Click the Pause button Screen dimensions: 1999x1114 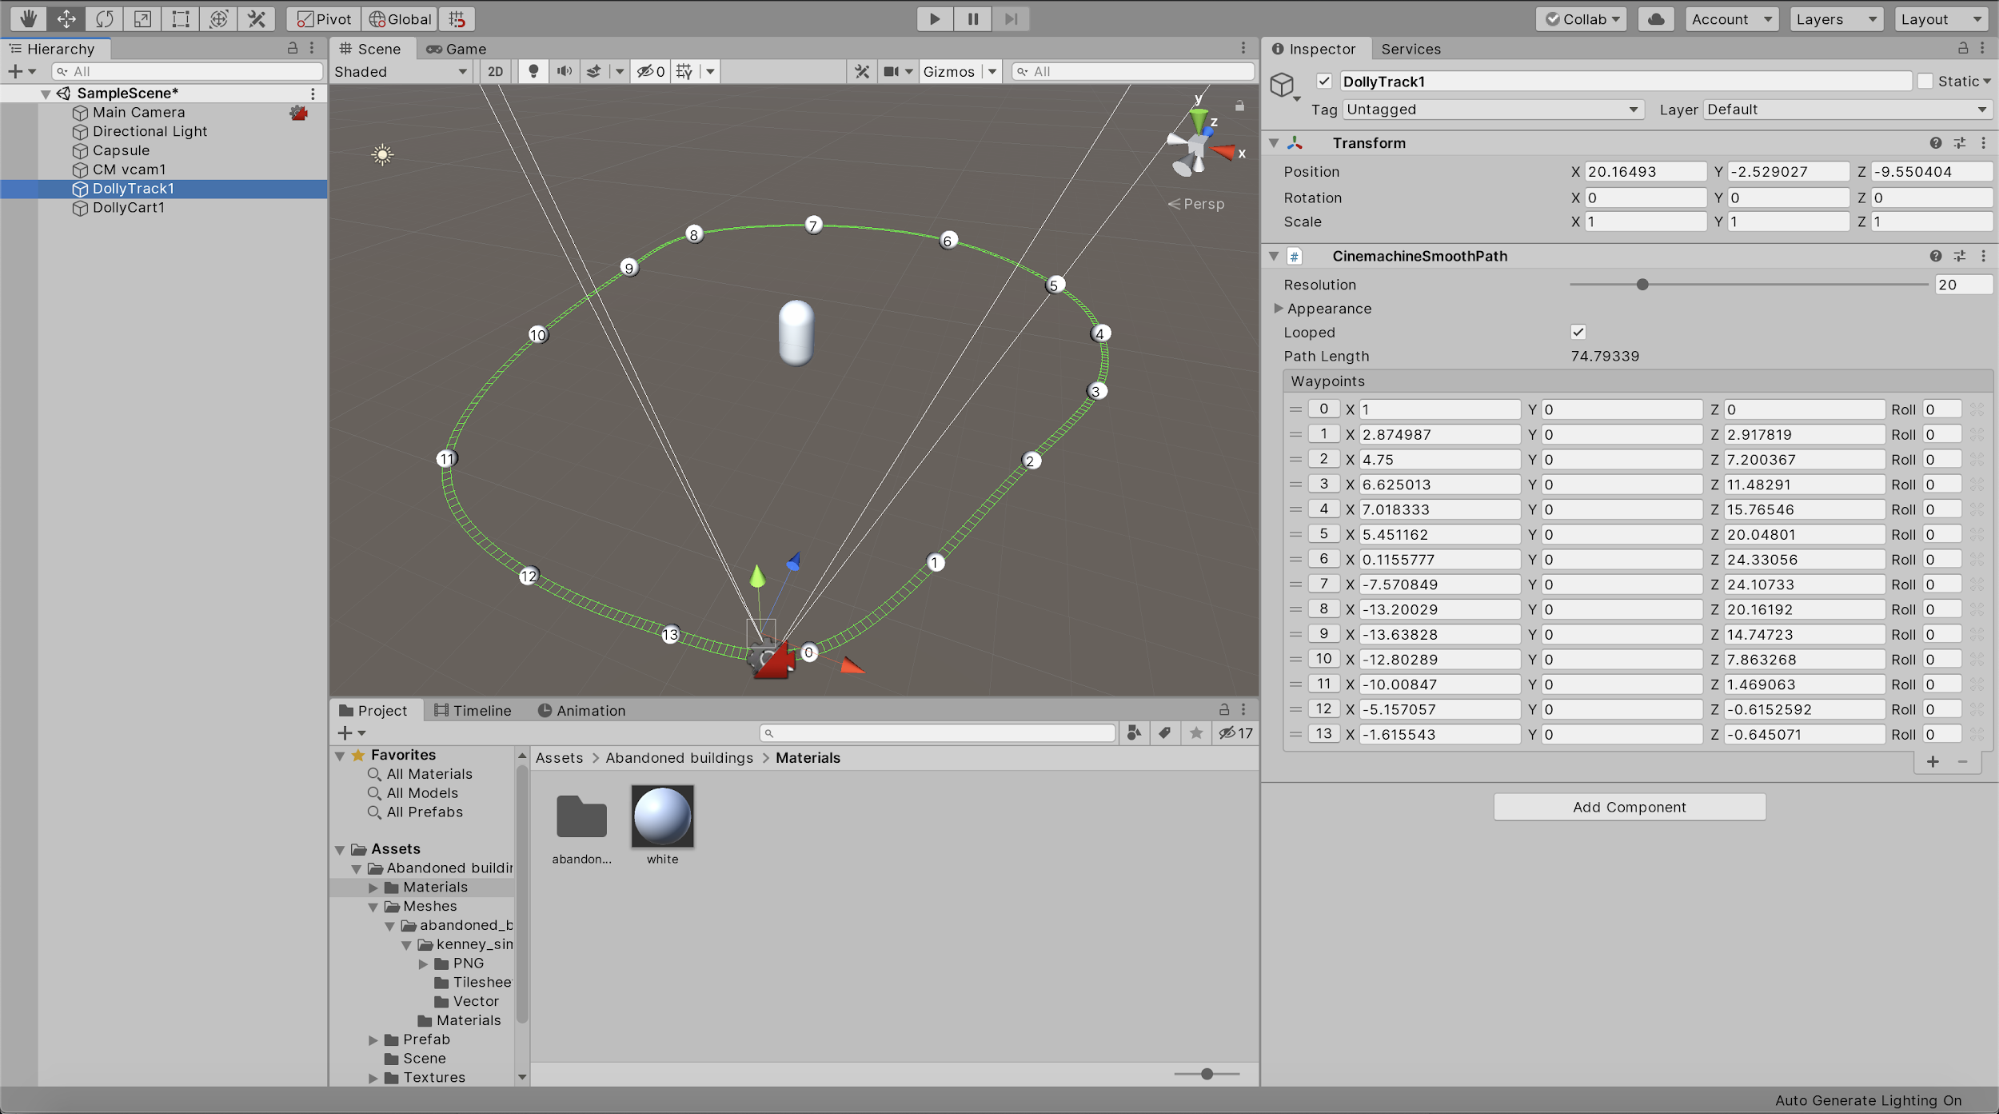click(x=972, y=19)
